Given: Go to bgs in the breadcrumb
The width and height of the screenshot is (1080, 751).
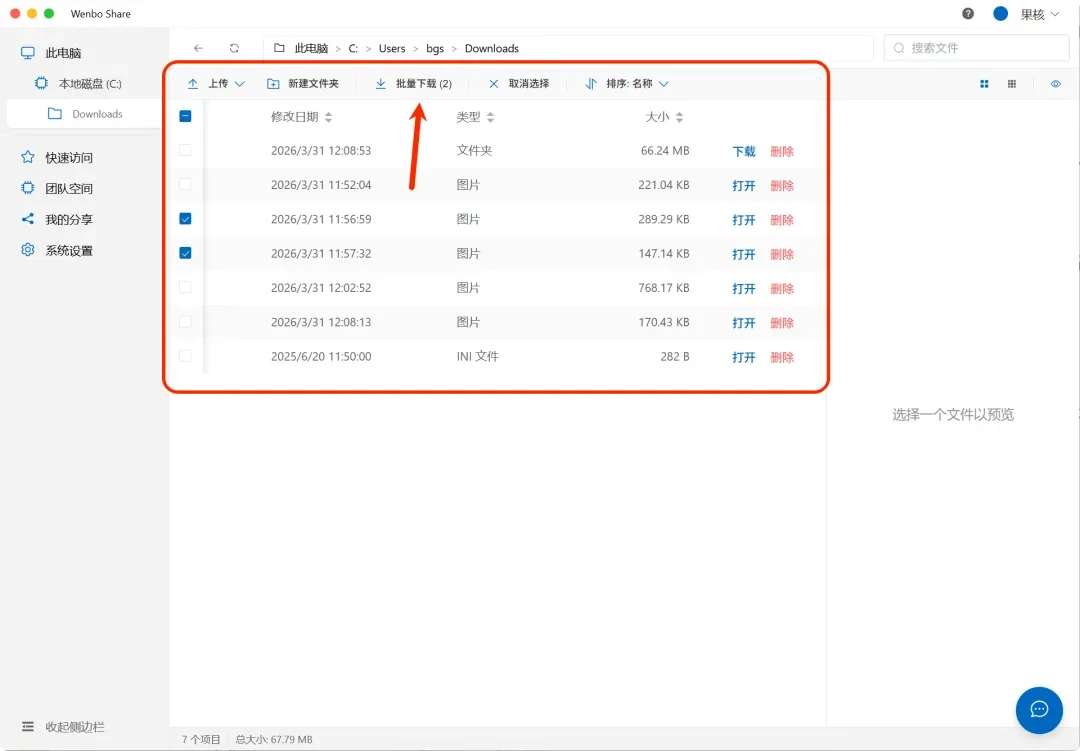Looking at the screenshot, I should (435, 48).
